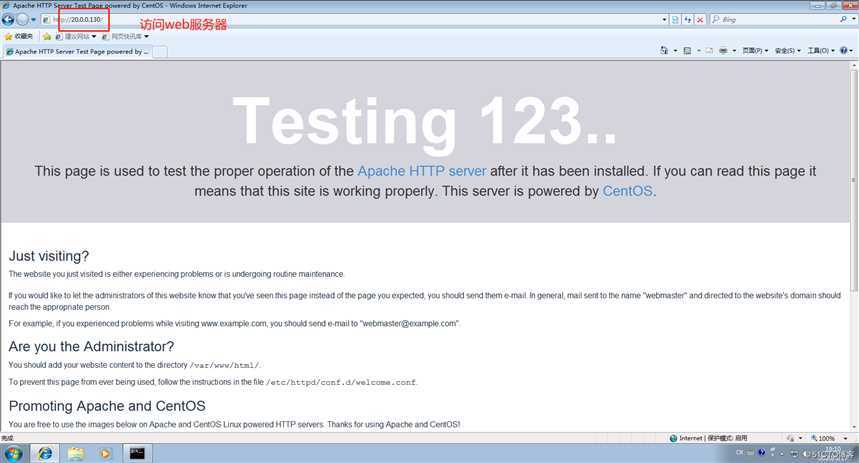Image resolution: width=859 pixels, height=463 pixels.
Task: Click the browser Back button
Action: coord(8,20)
